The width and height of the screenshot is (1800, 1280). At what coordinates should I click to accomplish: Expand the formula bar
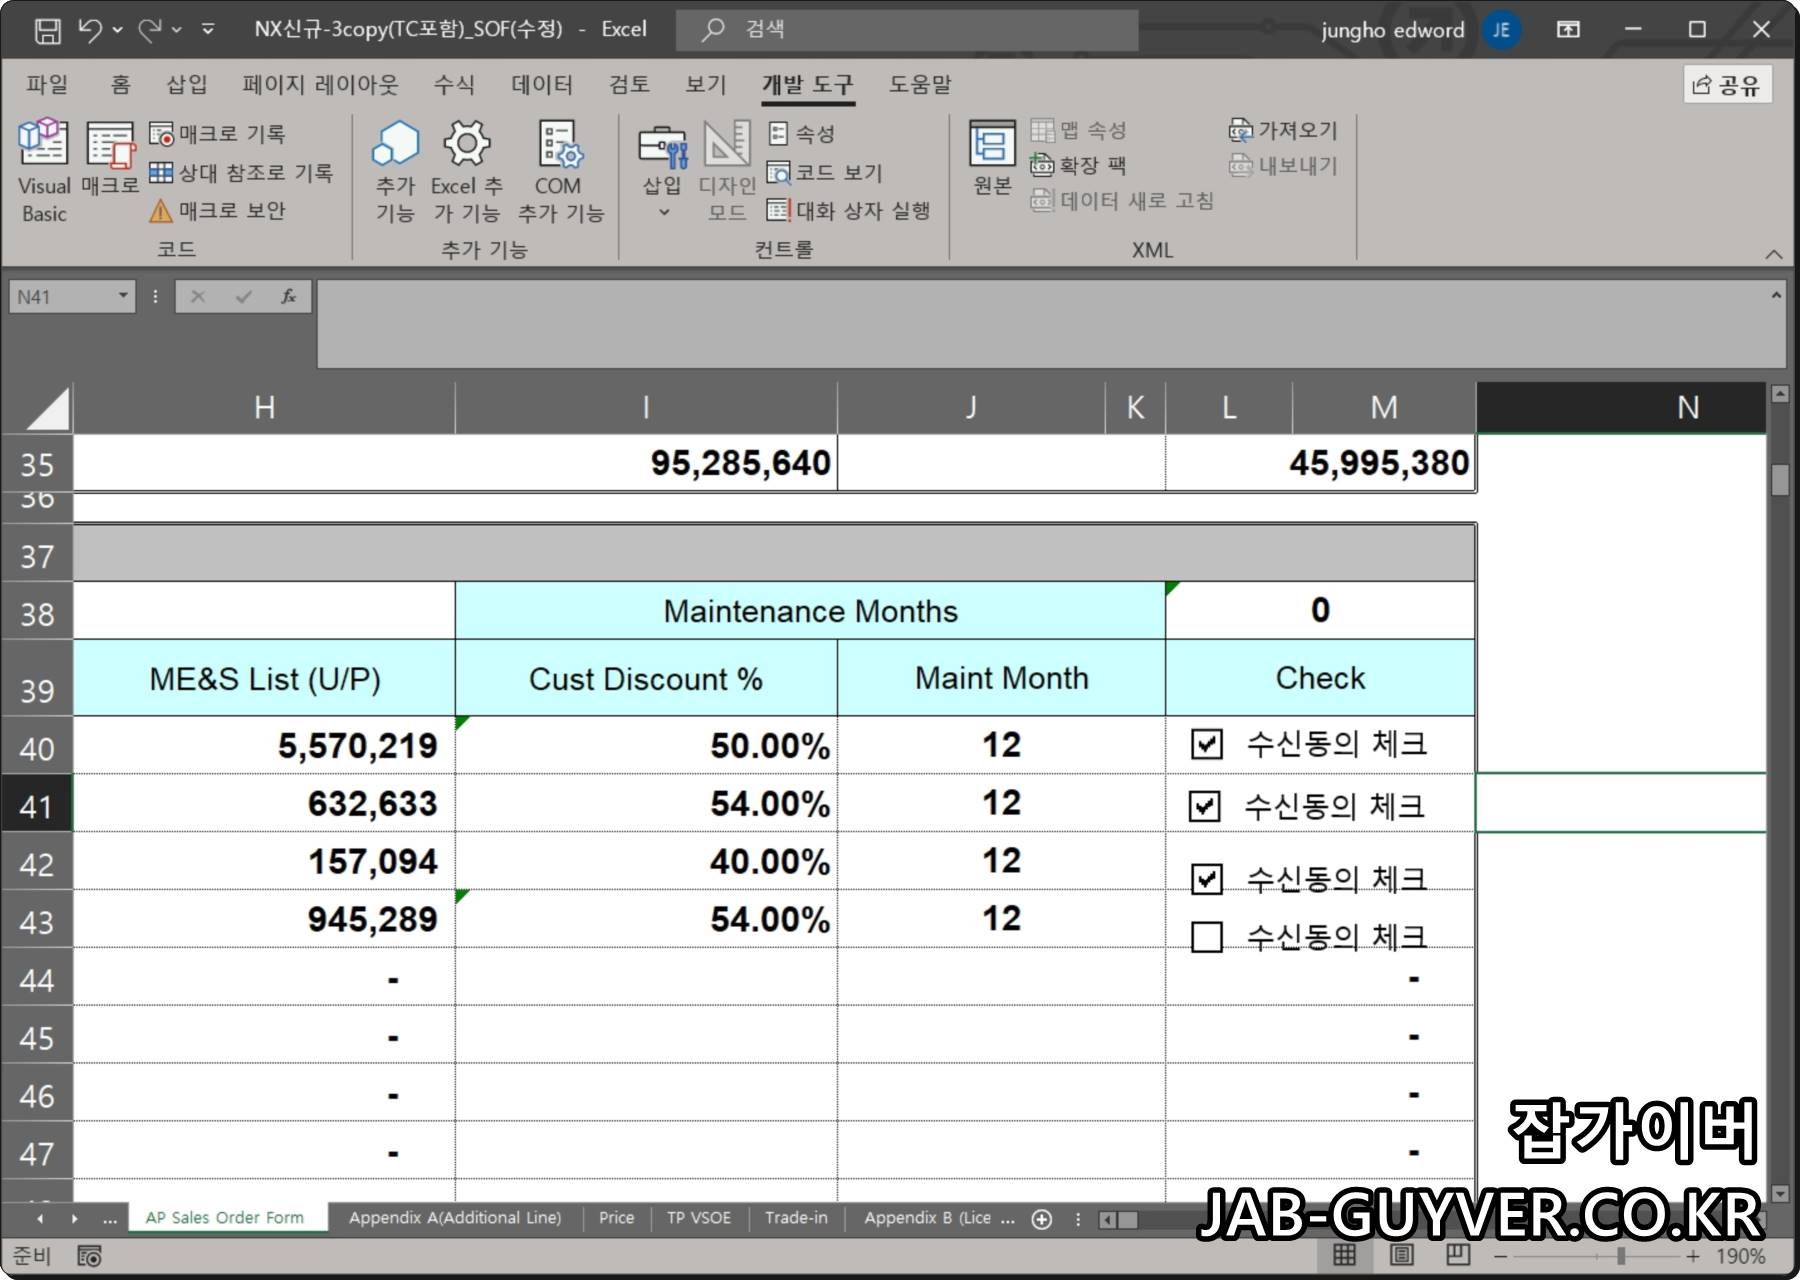tap(1776, 296)
